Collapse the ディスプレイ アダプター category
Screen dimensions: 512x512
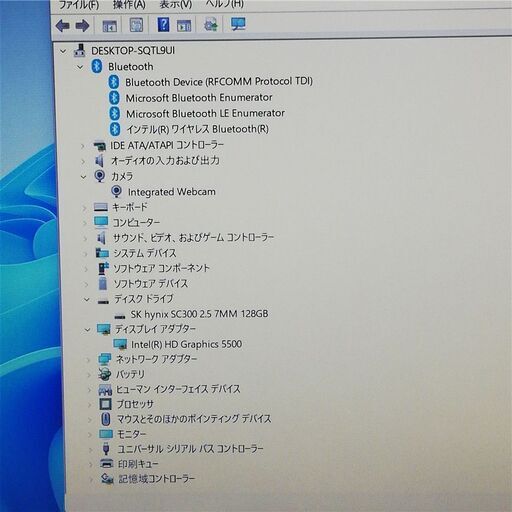[87, 330]
